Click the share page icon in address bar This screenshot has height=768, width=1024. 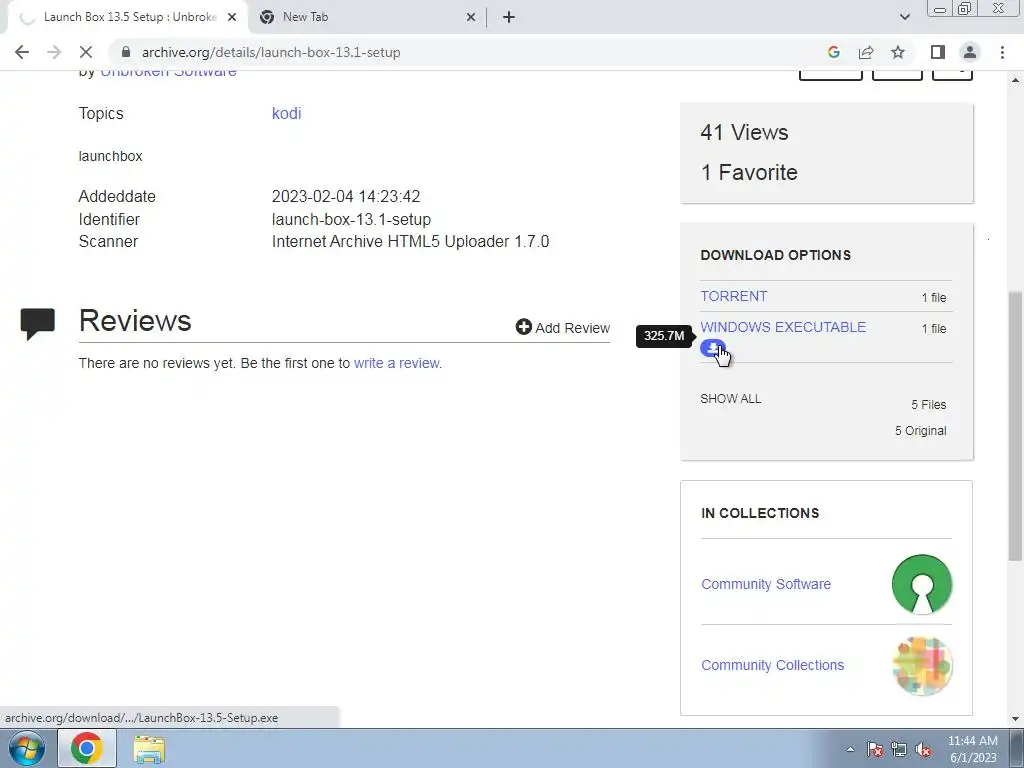point(866,52)
